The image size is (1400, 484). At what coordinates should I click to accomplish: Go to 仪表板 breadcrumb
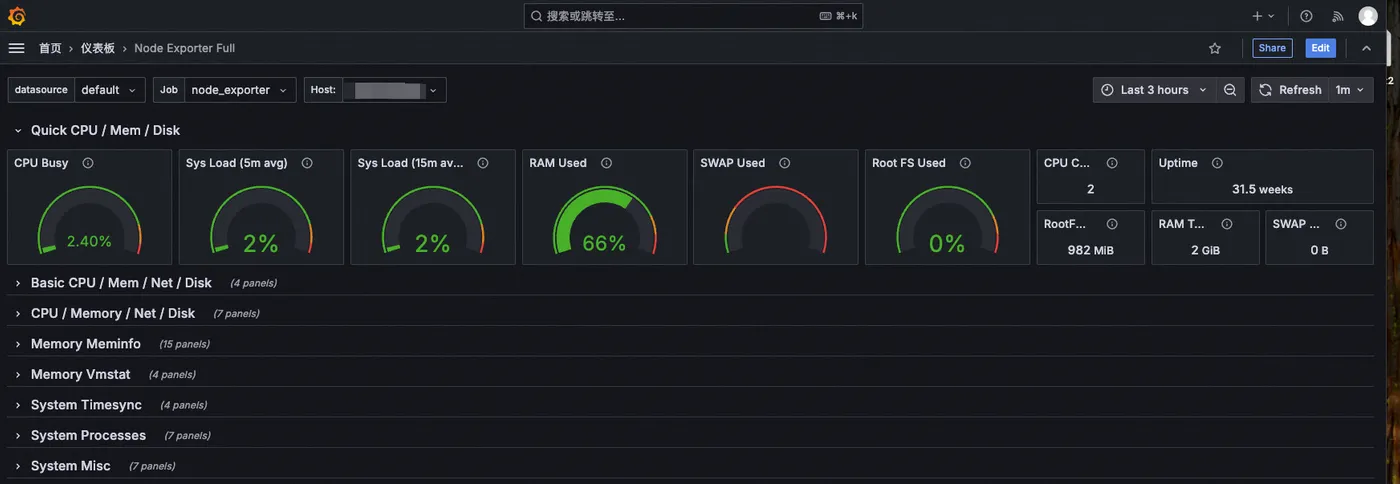tap(98, 48)
